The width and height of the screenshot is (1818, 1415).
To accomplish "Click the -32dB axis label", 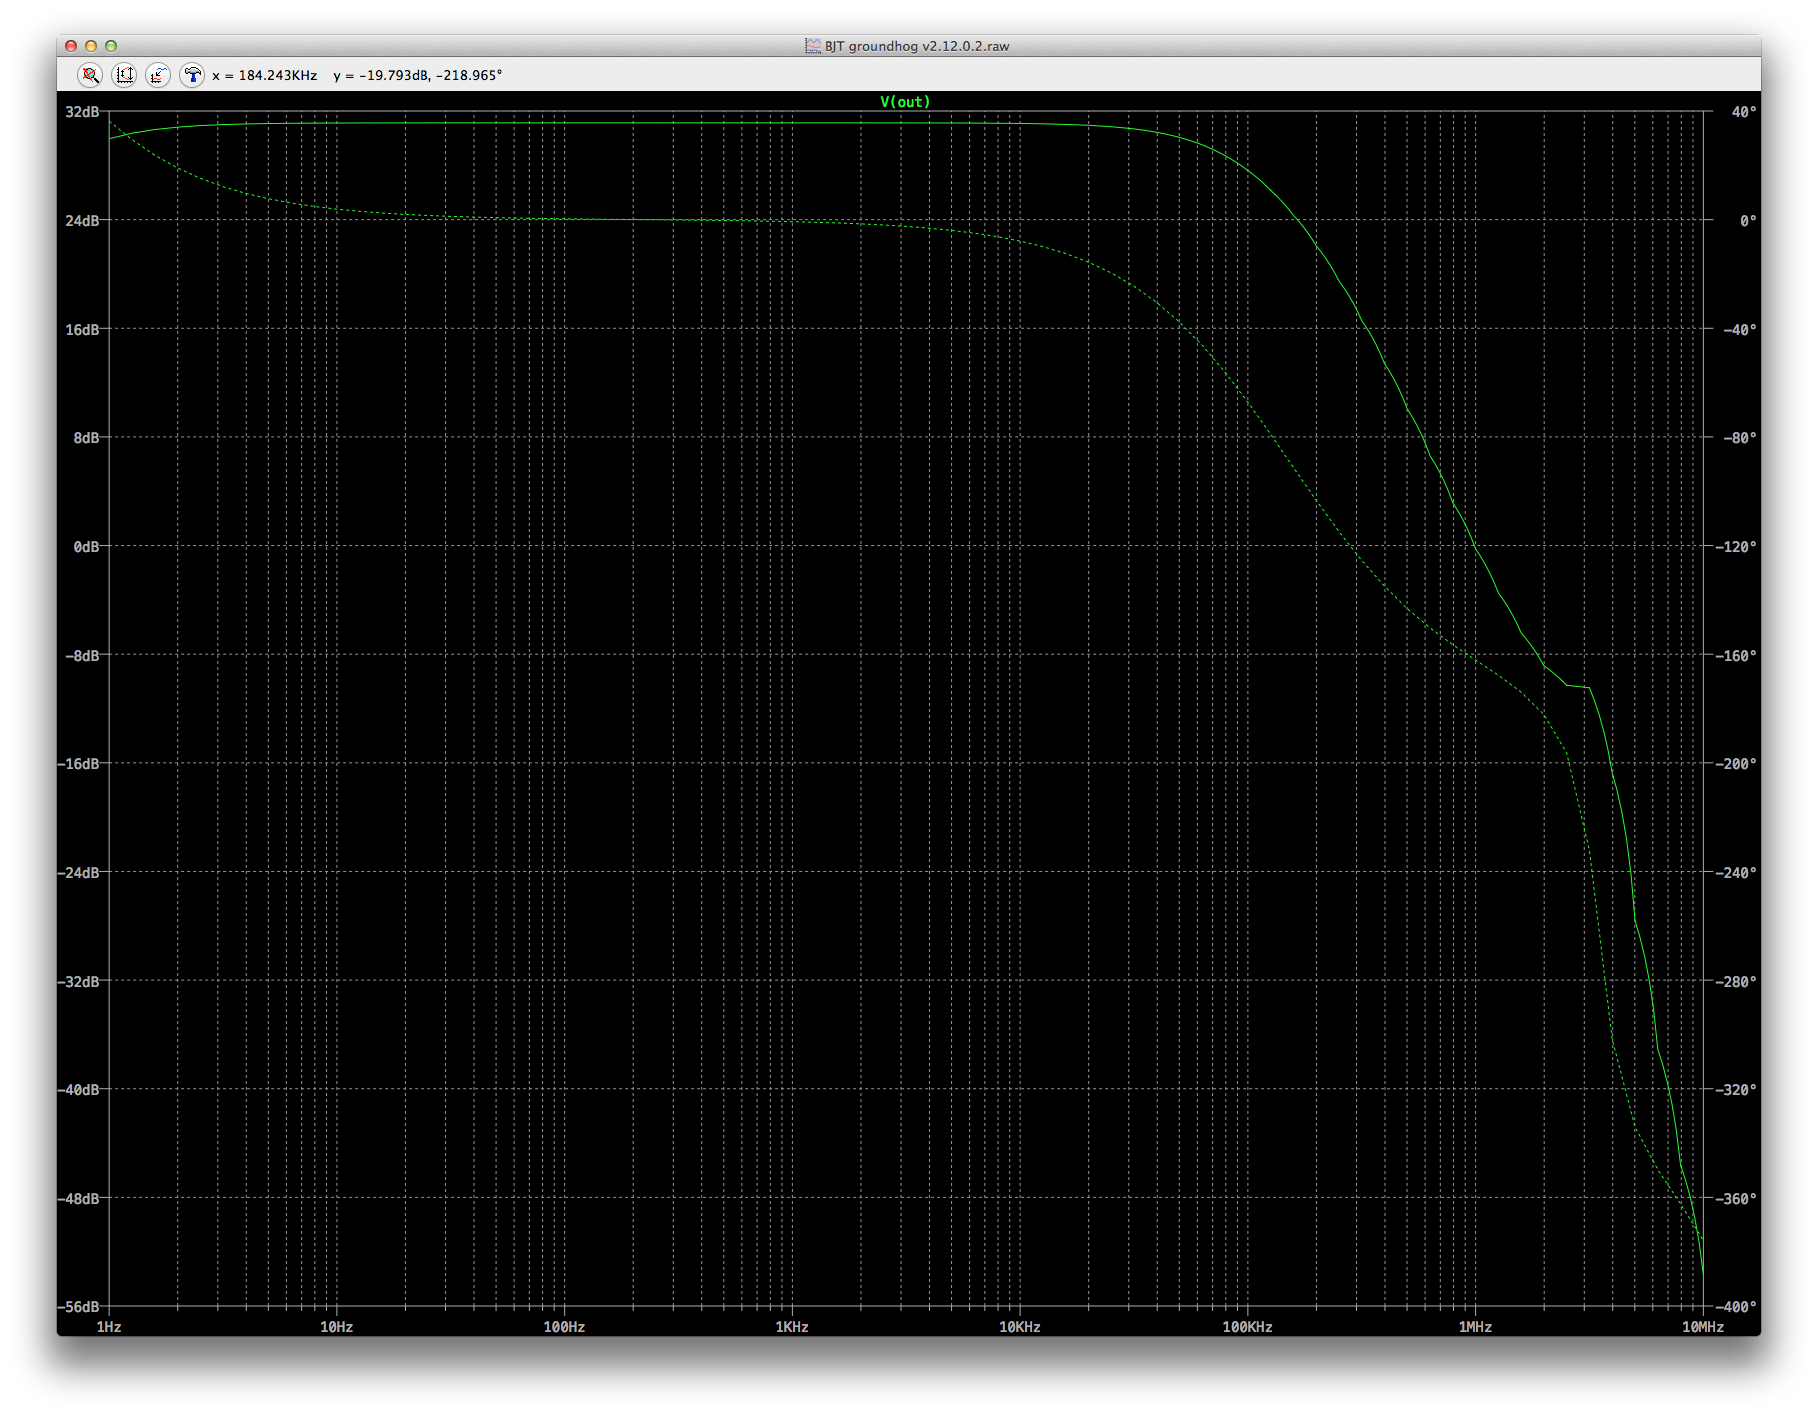I will (79, 982).
